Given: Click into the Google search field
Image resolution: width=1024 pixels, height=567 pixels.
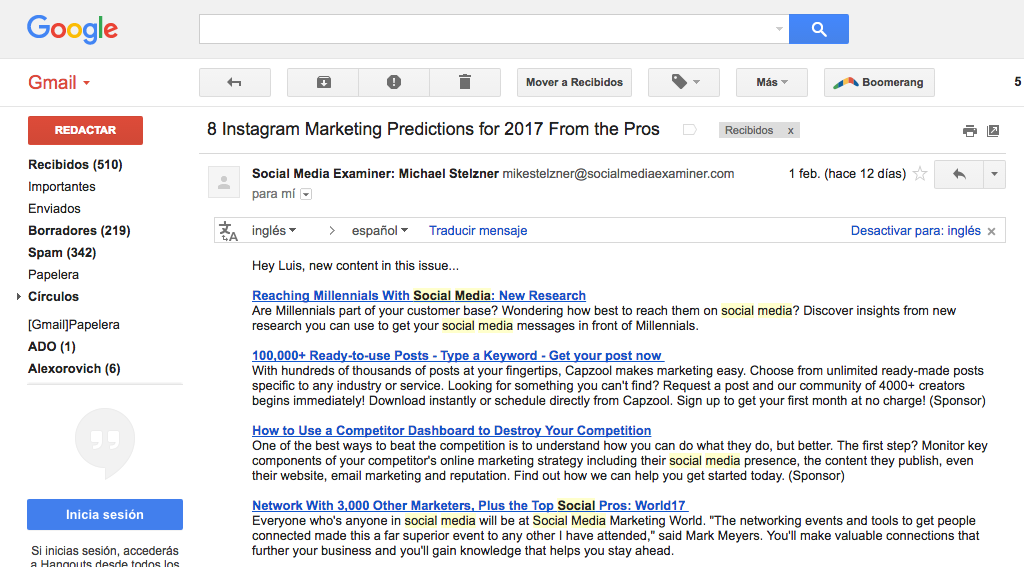Looking at the screenshot, I should click(488, 29).
